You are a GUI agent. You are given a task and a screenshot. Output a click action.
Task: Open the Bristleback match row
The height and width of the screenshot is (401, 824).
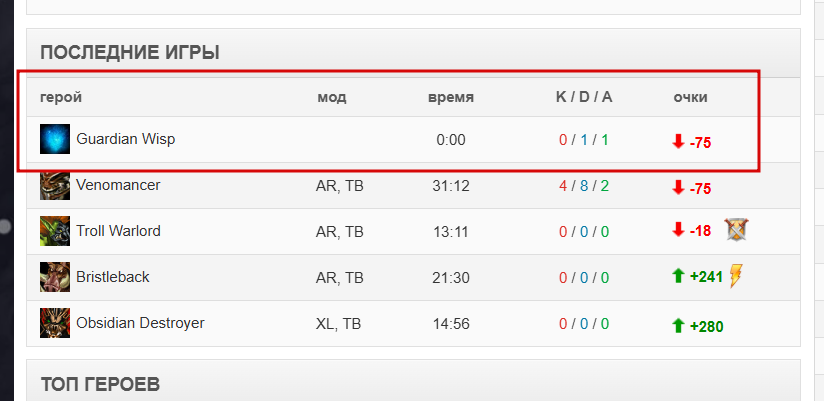tap(413, 277)
